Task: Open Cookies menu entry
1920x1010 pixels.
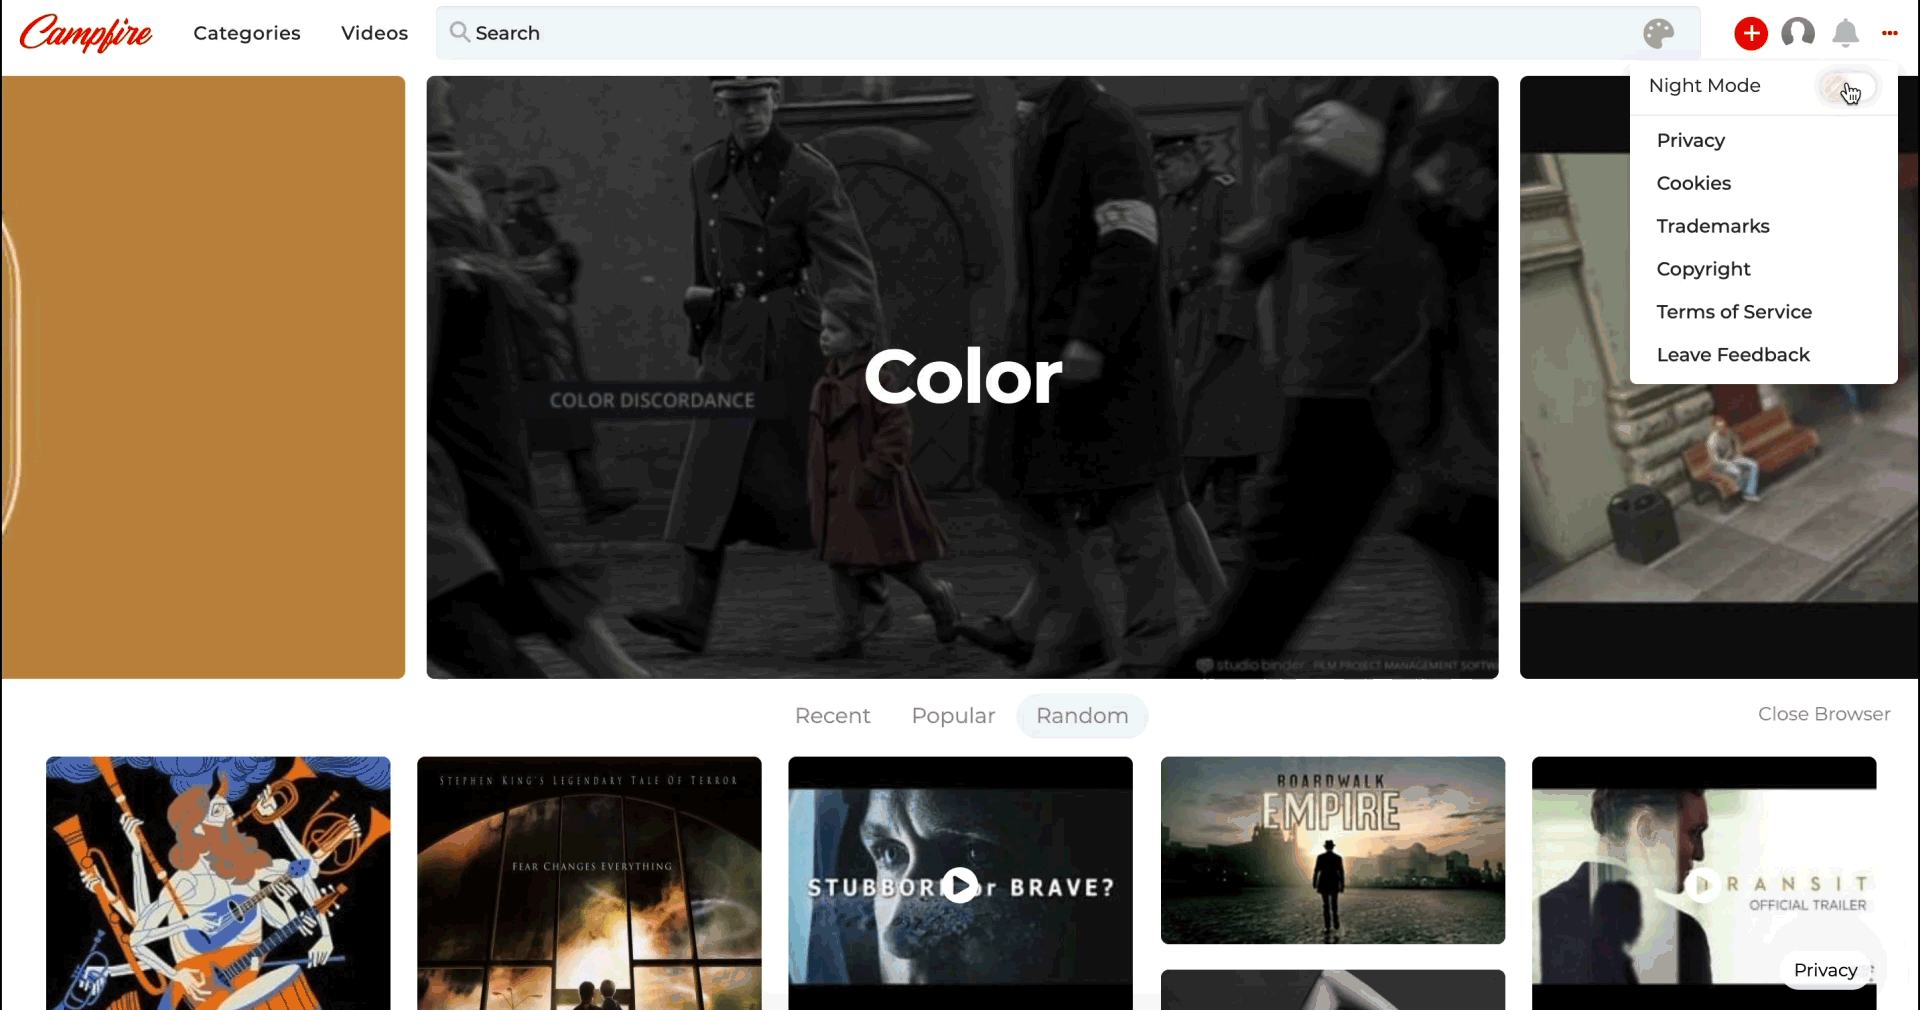Action: point(1693,183)
